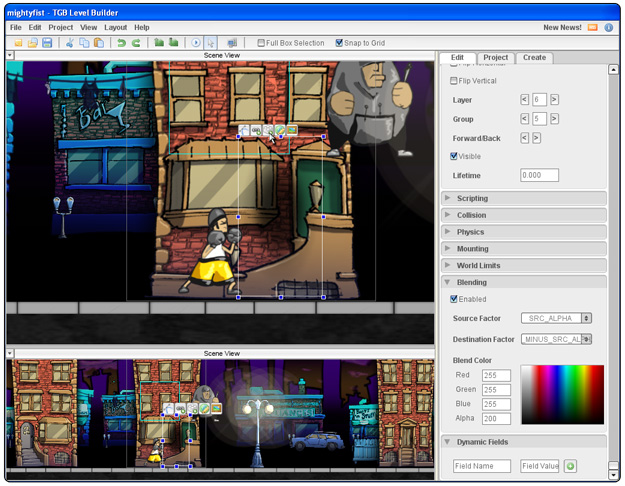Click the Copy toolbar icon
The width and height of the screenshot is (625, 486).
point(84,43)
